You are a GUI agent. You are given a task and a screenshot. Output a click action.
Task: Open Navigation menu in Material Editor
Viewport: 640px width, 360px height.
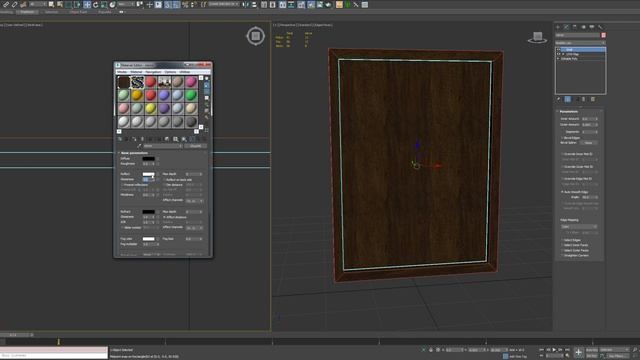click(153, 72)
